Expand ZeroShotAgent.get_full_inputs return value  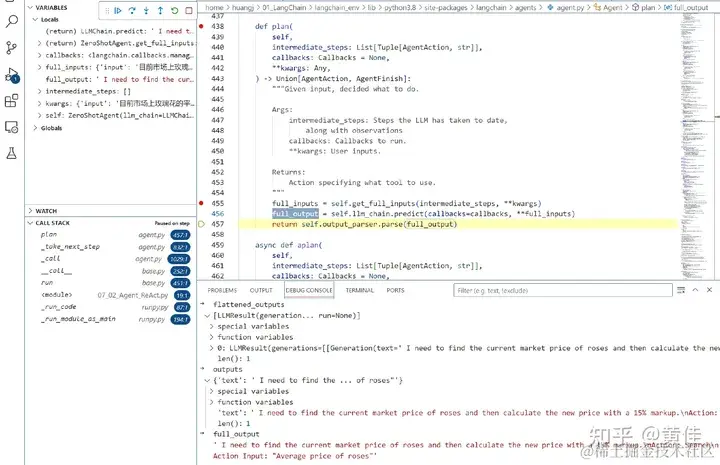coord(39,44)
